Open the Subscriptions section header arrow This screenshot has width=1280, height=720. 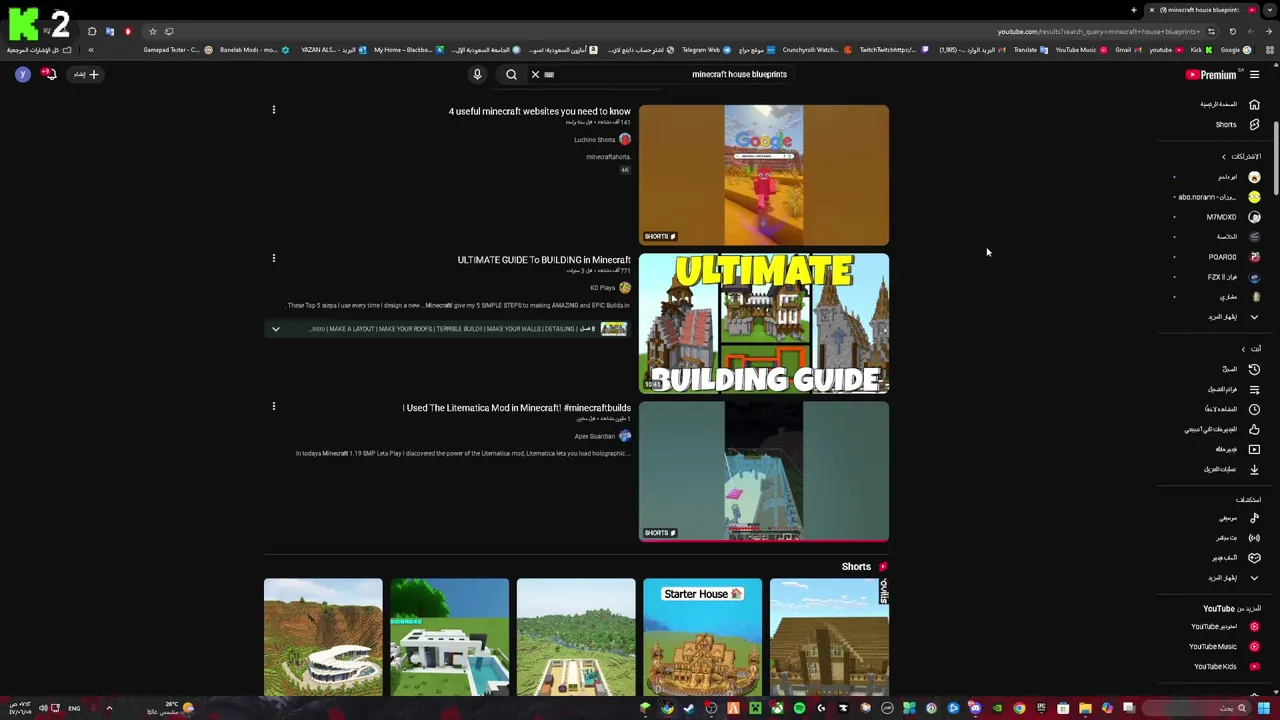click(x=1223, y=157)
